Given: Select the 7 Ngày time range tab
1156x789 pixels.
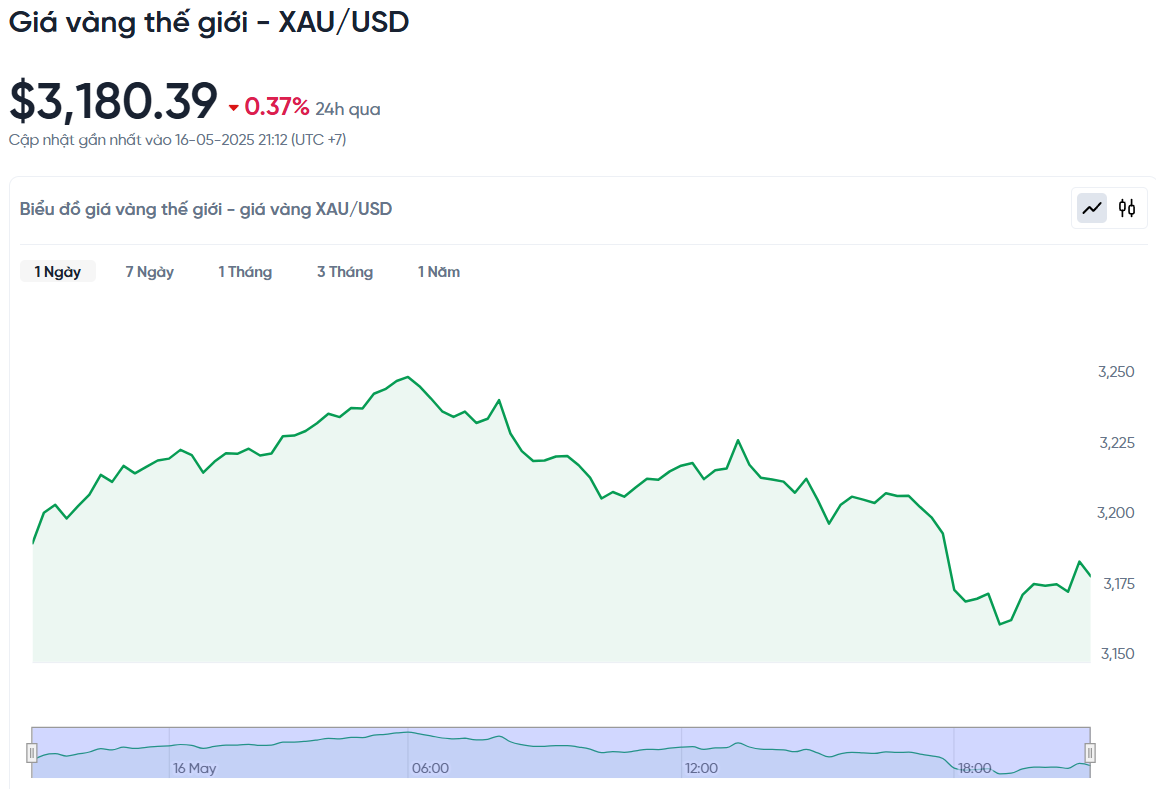Looking at the screenshot, I should click(x=150, y=271).
